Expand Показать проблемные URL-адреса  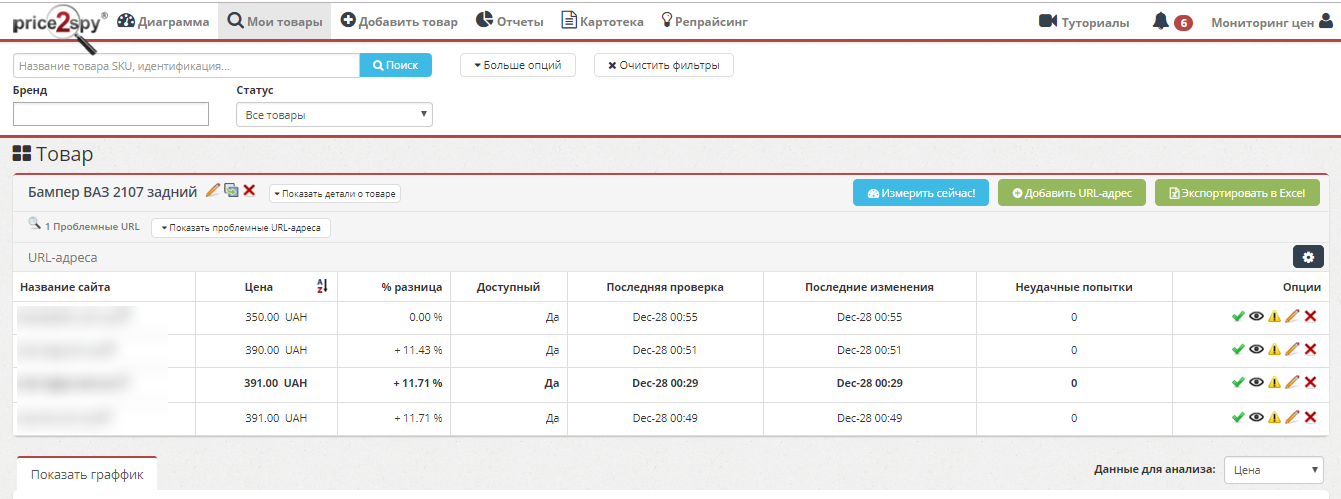pyautogui.click(x=241, y=228)
